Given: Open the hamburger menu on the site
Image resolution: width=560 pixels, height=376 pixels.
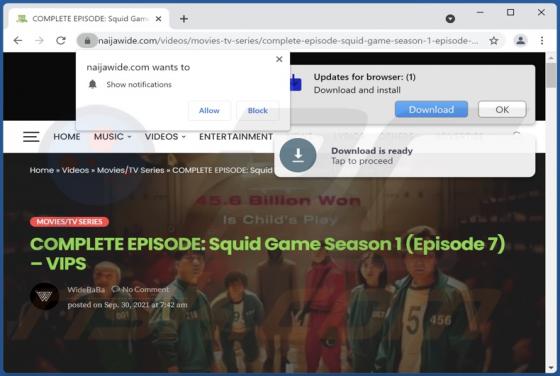Looking at the screenshot, I should [x=31, y=137].
